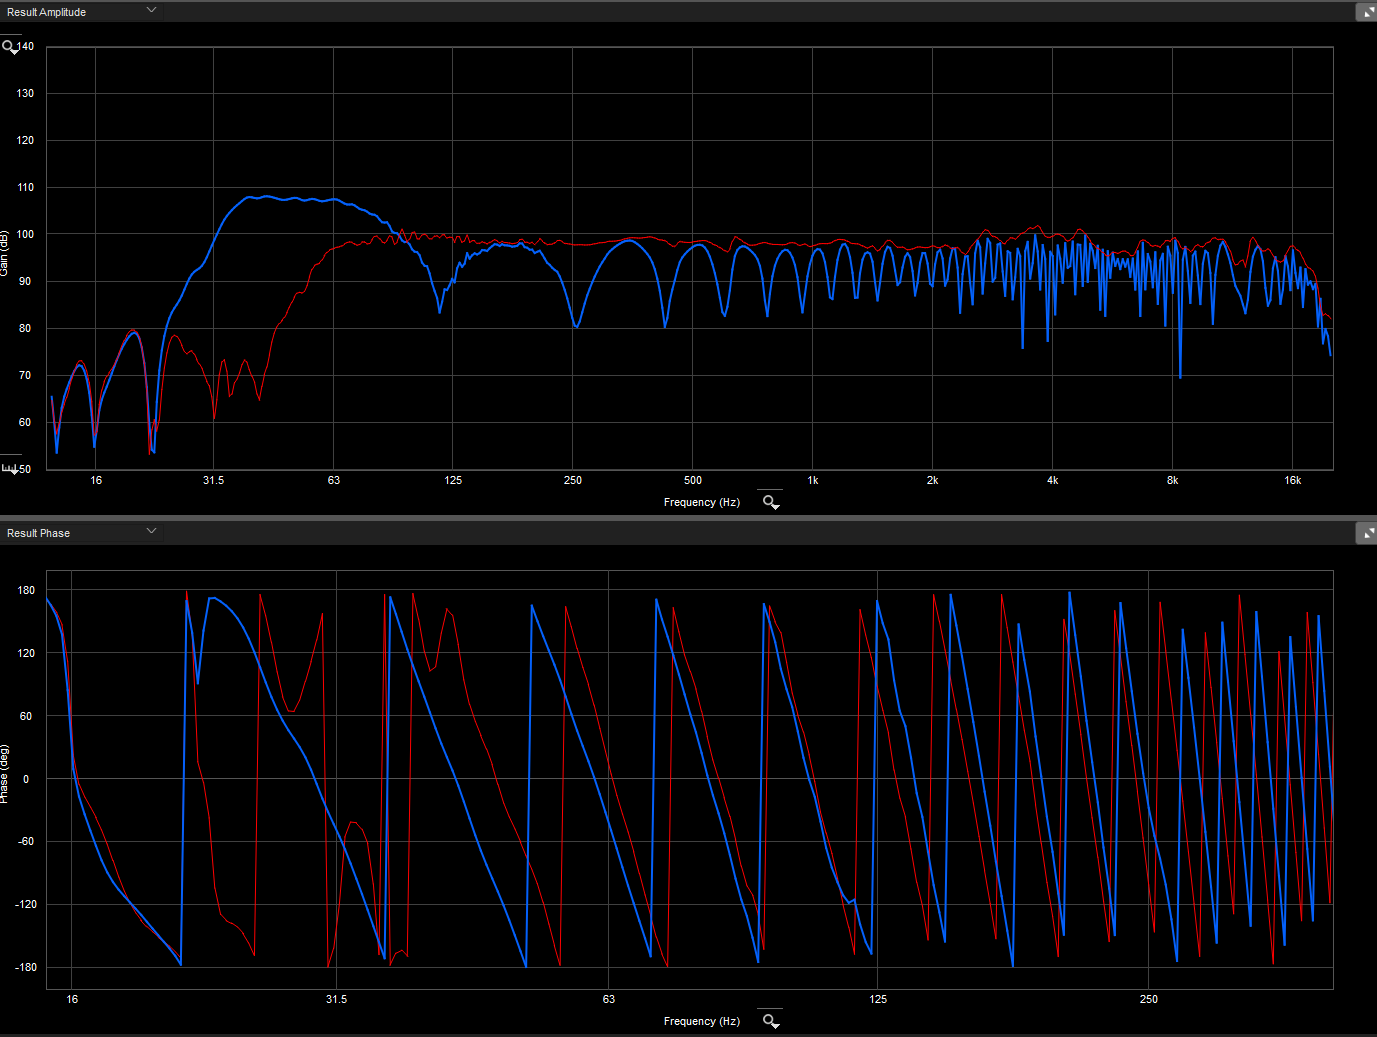Click the gain axis zoom magnifier icon
Image resolution: width=1377 pixels, height=1037 pixels.
(10, 47)
